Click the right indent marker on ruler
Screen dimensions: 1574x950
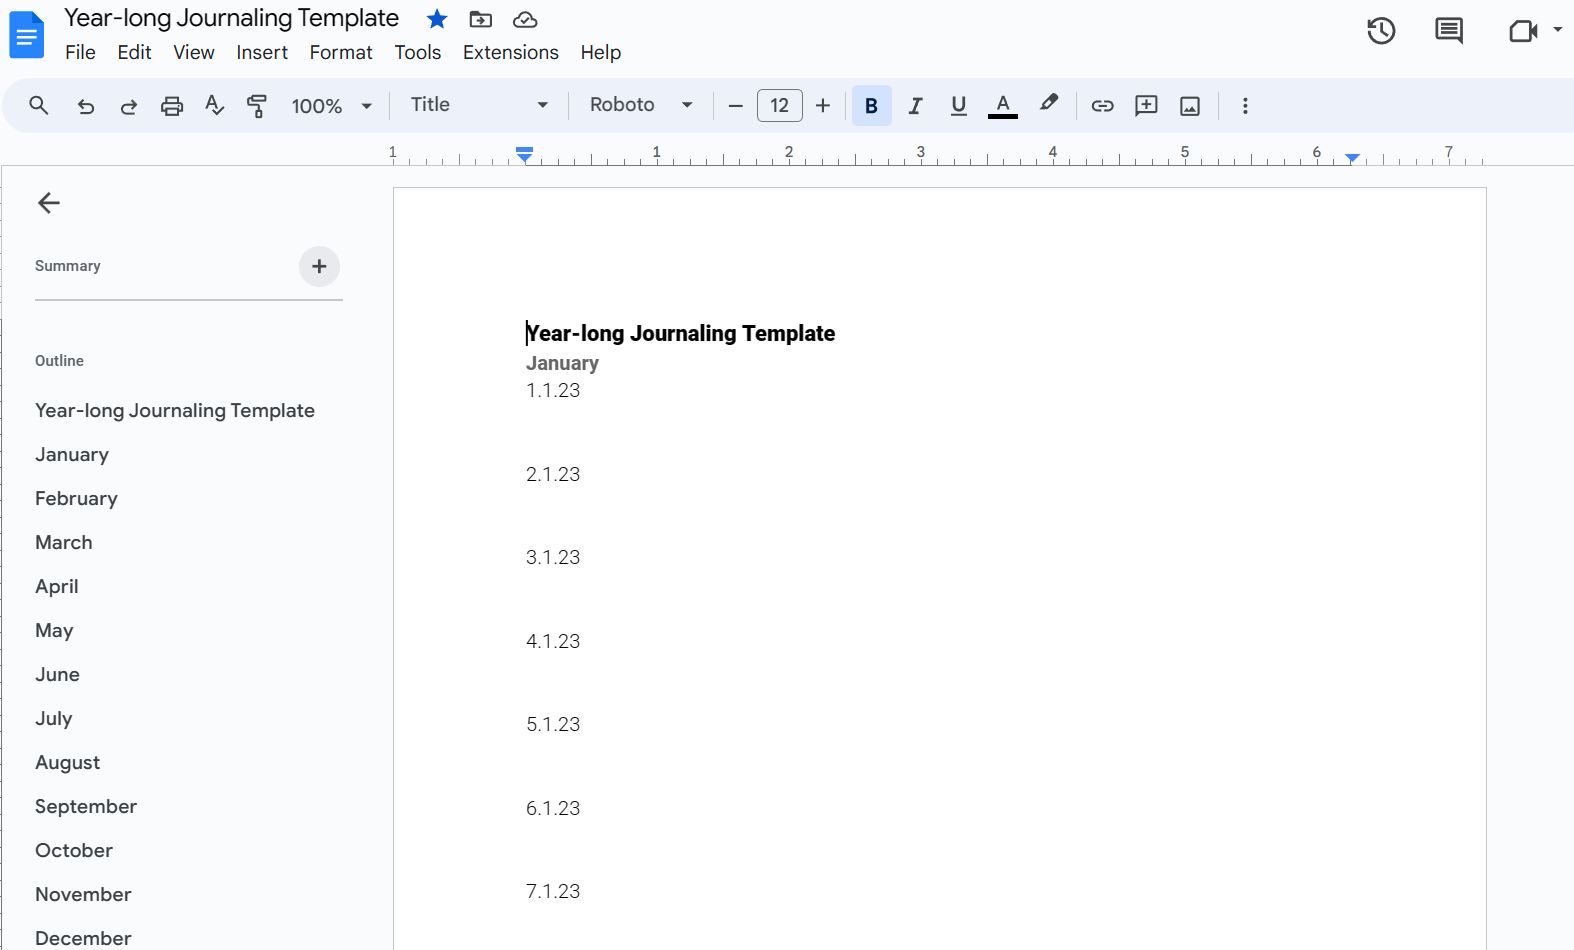(x=1352, y=157)
